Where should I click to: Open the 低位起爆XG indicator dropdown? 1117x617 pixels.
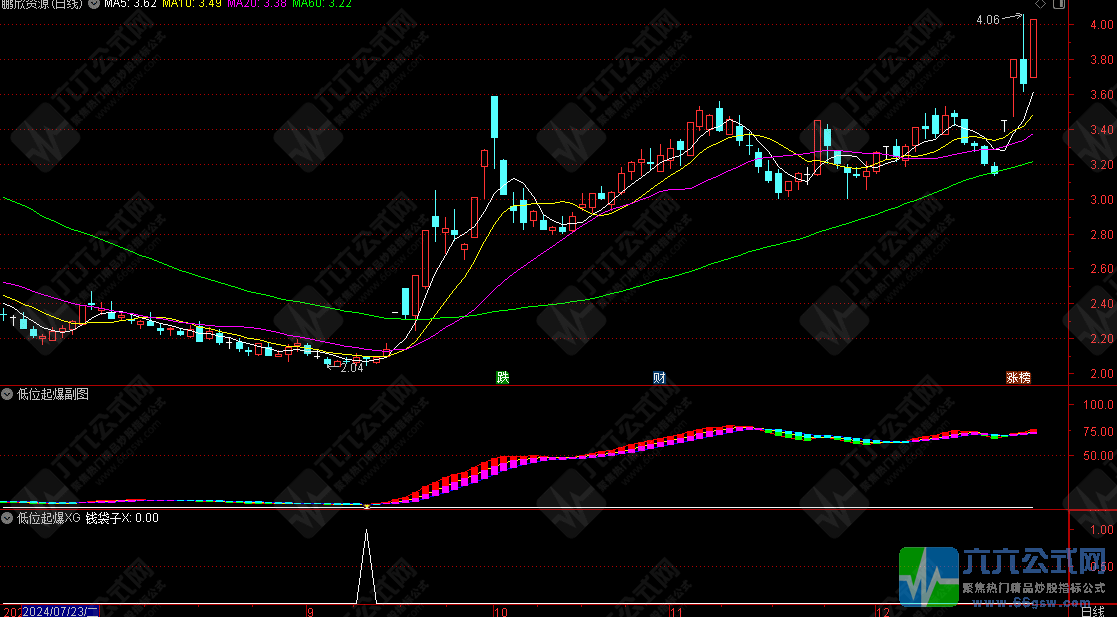tap(9, 518)
